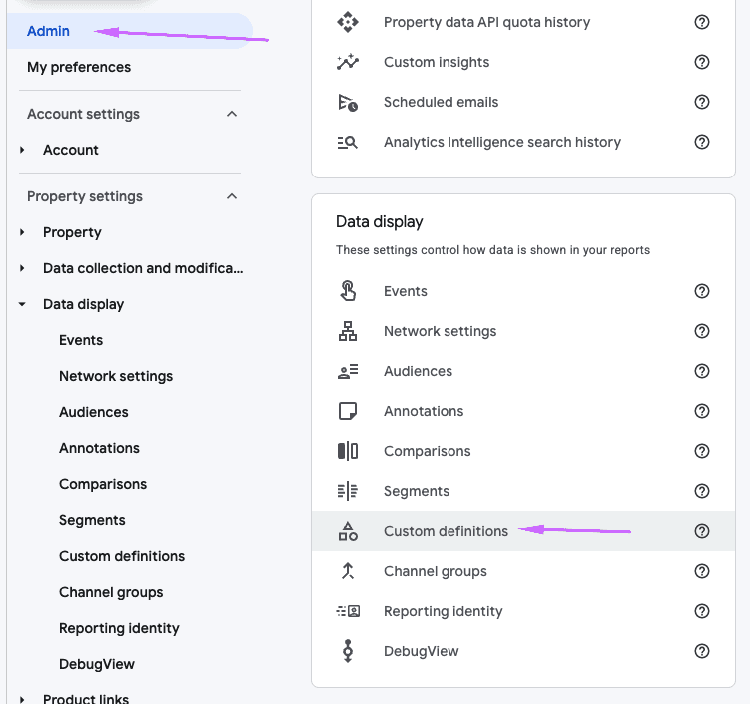Open help for Scheduled emails
This screenshot has height=704, width=750.
click(702, 102)
